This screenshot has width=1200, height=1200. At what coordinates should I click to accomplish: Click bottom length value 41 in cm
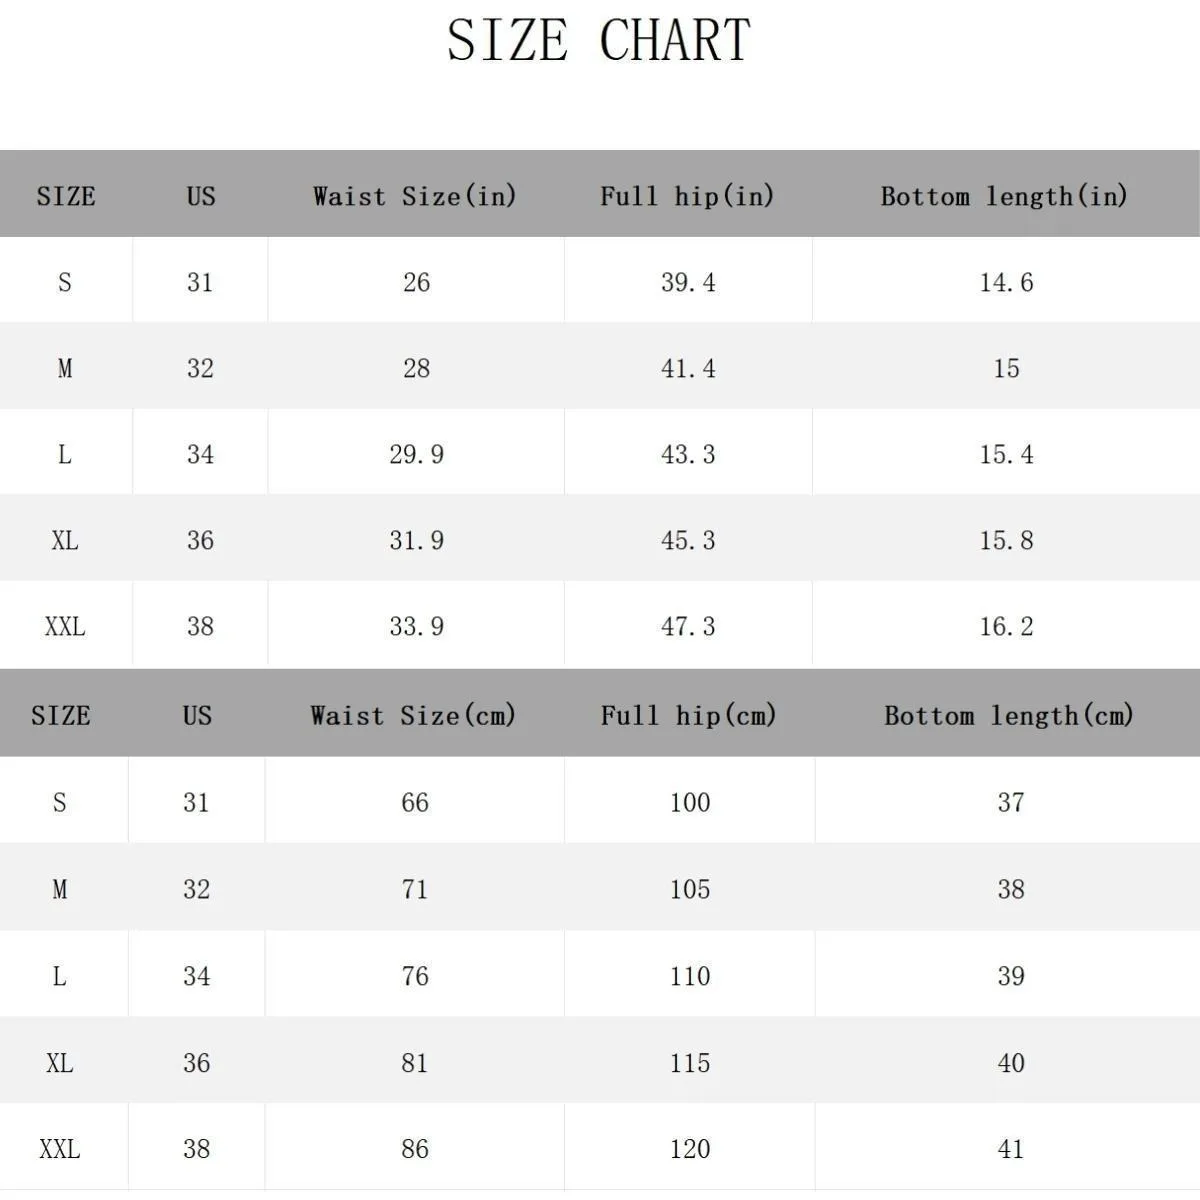1011,1150
